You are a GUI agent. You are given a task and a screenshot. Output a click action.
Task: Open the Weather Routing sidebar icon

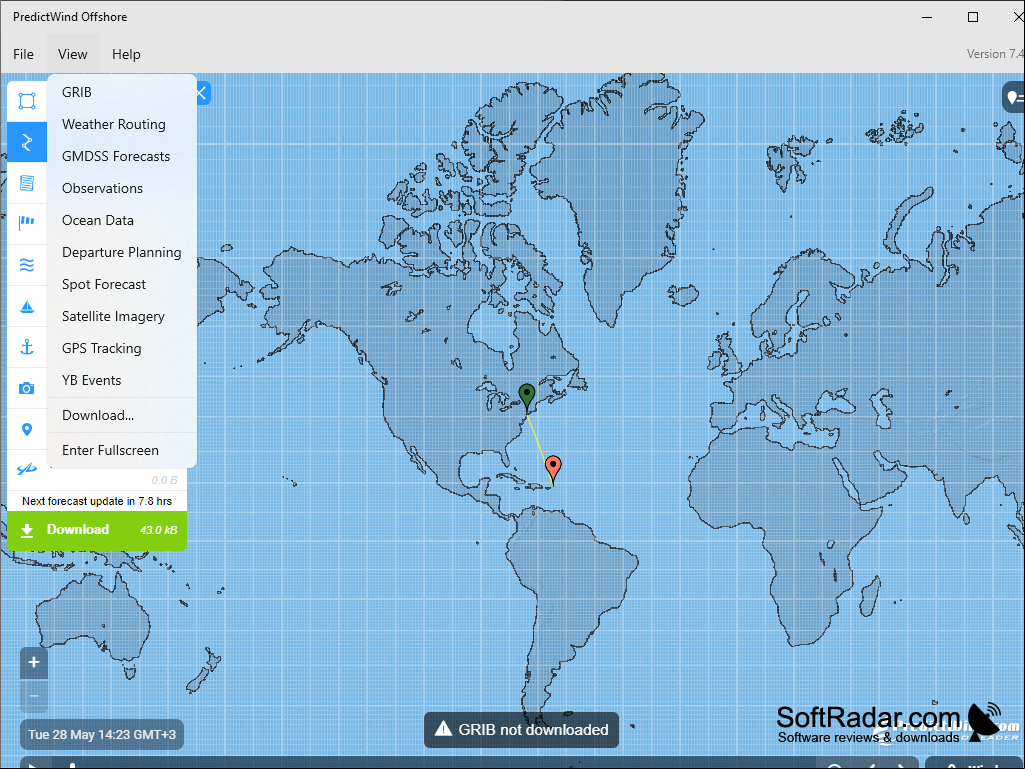click(x=27, y=142)
